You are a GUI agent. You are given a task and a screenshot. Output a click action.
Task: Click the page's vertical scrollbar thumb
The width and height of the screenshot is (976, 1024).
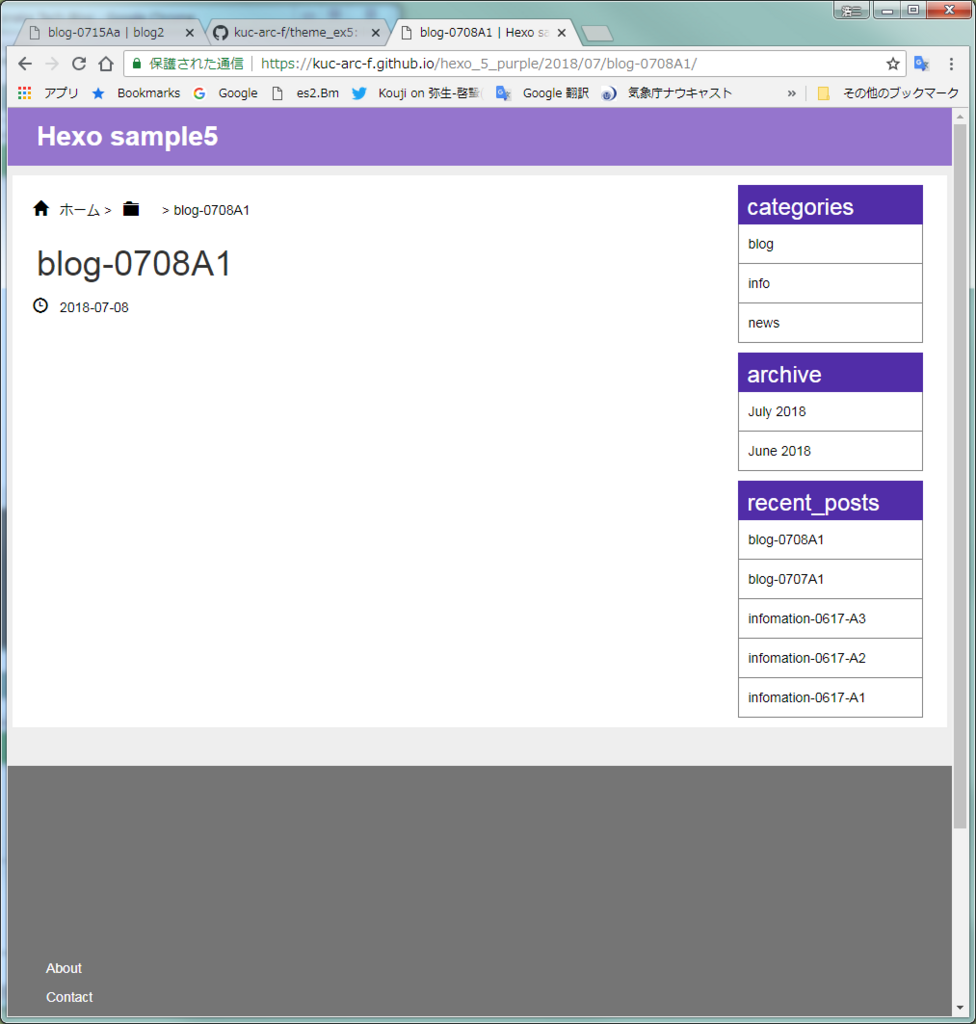coord(959,475)
